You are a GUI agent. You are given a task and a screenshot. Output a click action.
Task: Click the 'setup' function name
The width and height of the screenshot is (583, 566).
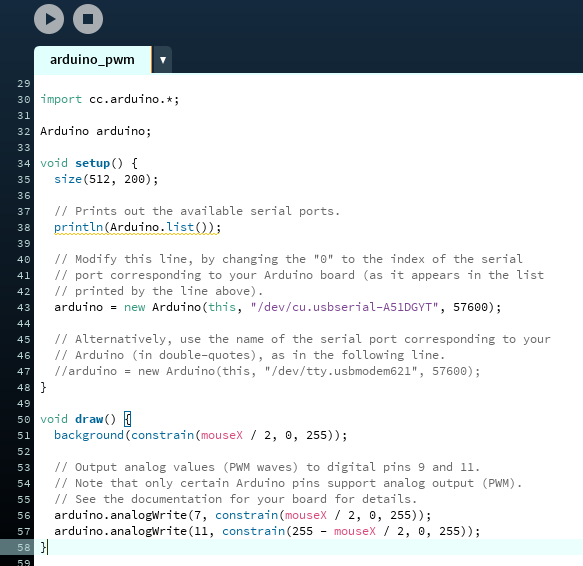click(x=92, y=163)
